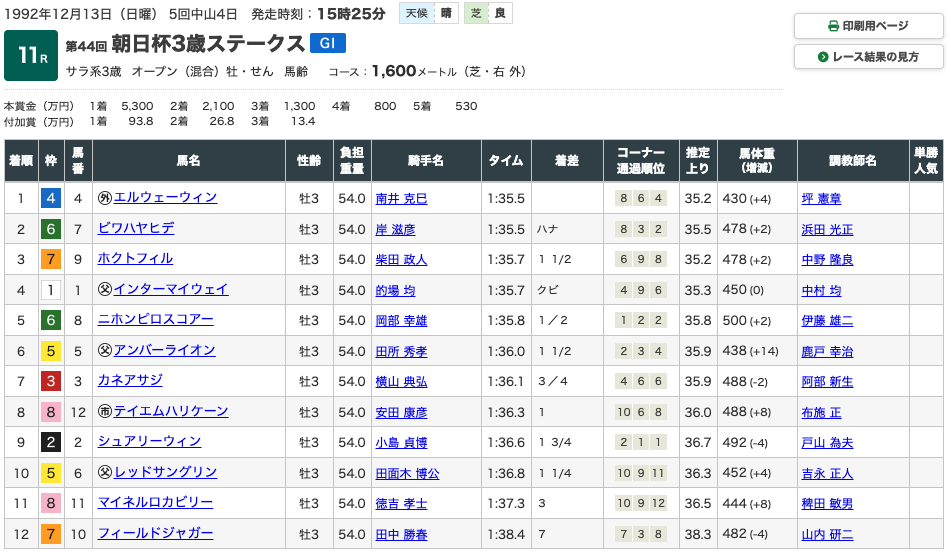
Task: Click the printer icon for the print page
Action: [x=834, y=26]
